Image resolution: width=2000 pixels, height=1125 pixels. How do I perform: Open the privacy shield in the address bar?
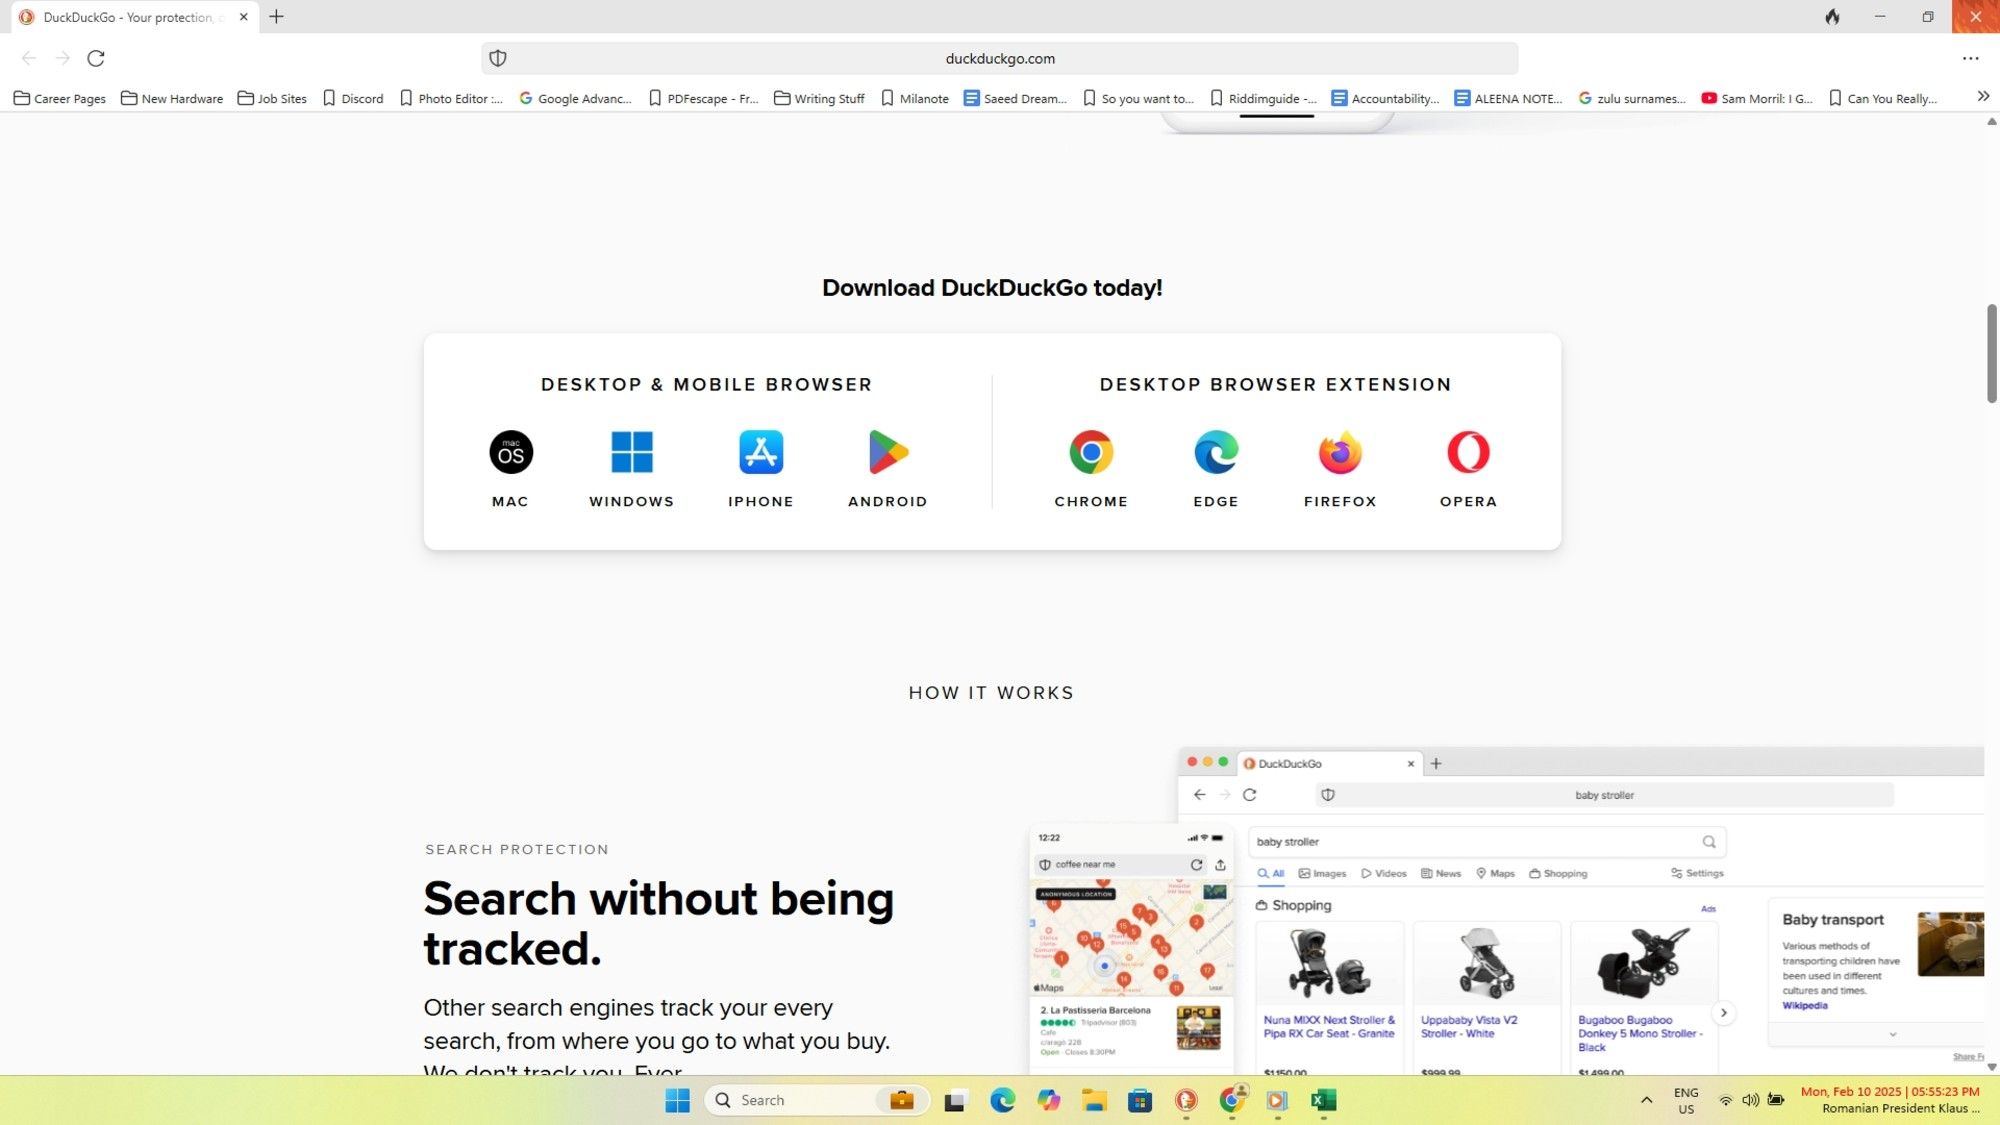click(497, 58)
